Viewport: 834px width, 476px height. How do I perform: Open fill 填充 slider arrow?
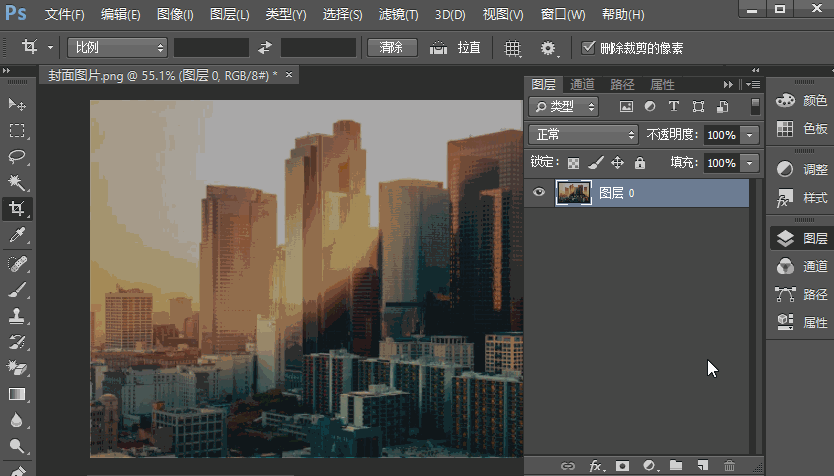tap(750, 163)
